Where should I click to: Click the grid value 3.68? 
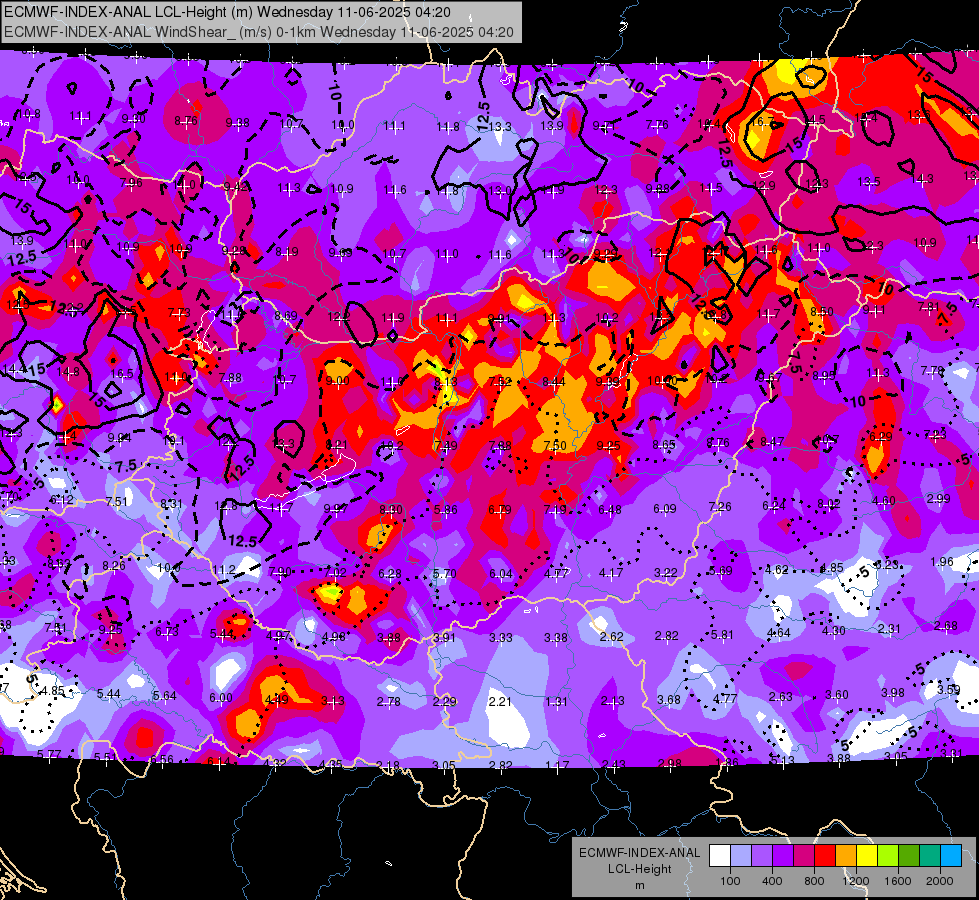669,700
